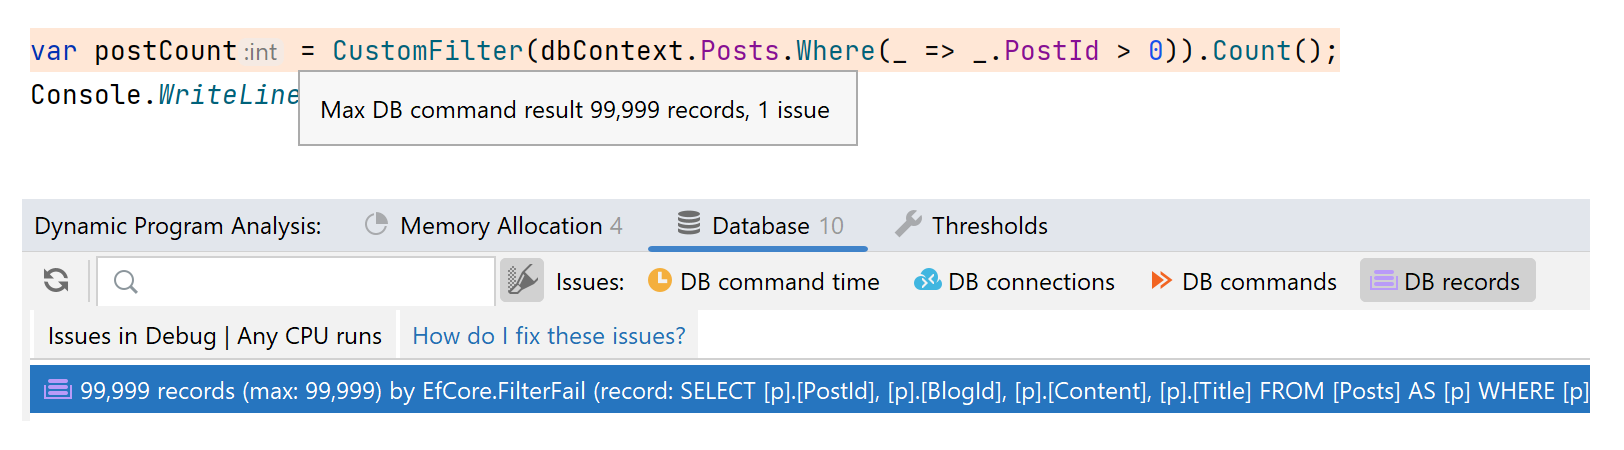This screenshot has height=450, width=1624.
Task: Click the refresh issues icon
Action: 57,281
